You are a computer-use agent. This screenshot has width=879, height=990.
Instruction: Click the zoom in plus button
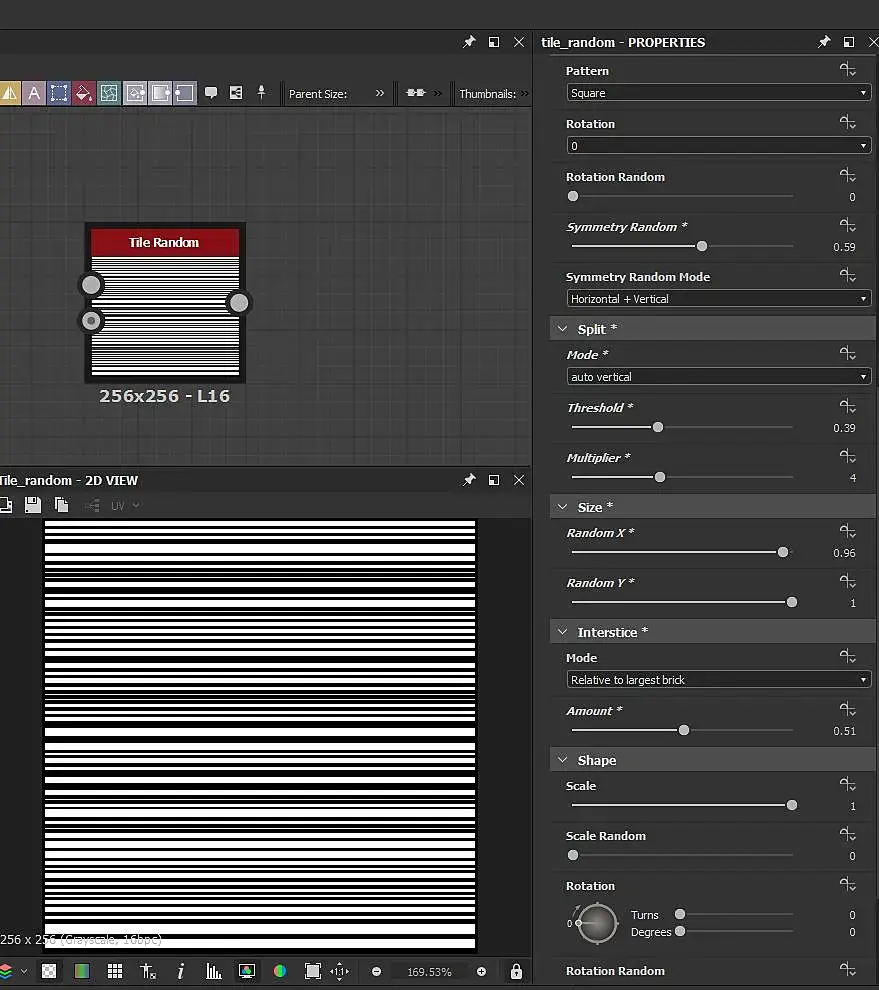[481, 971]
